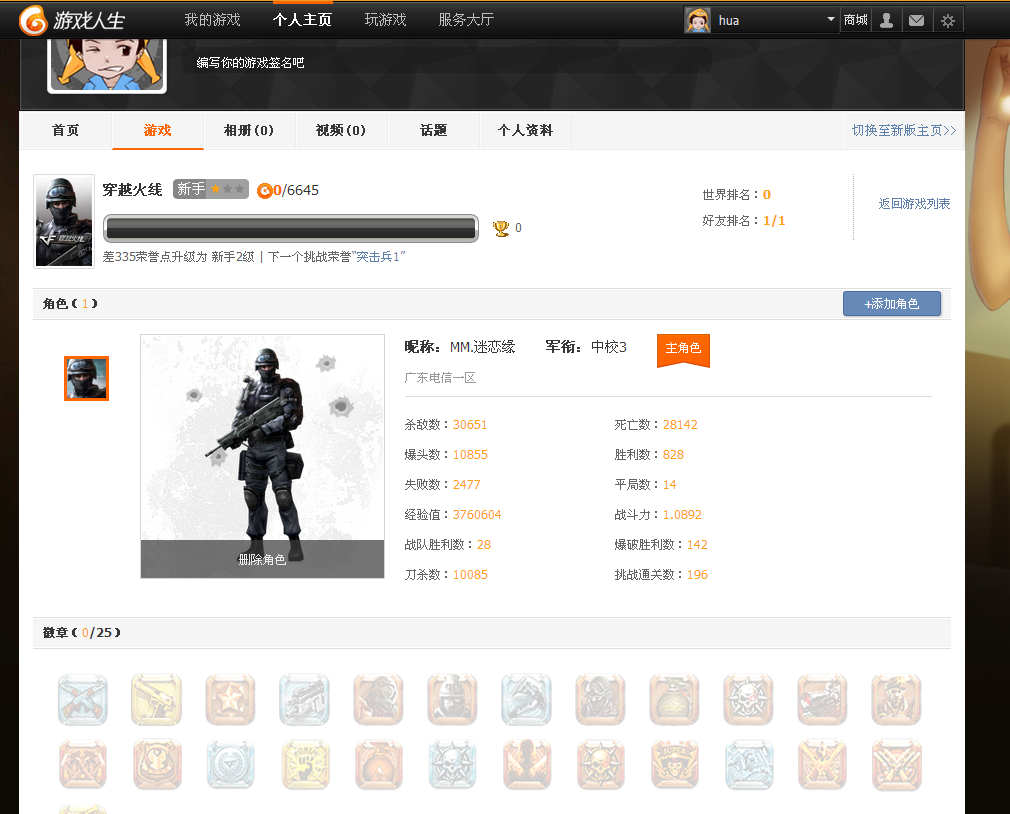Click the 胜利数 value 828
The image size is (1010, 814).
coord(673,455)
